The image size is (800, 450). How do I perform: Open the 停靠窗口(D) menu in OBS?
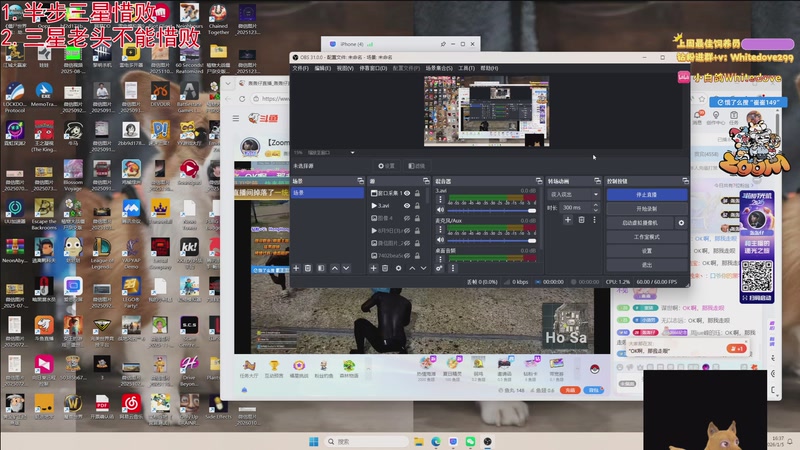pos(373,68)
